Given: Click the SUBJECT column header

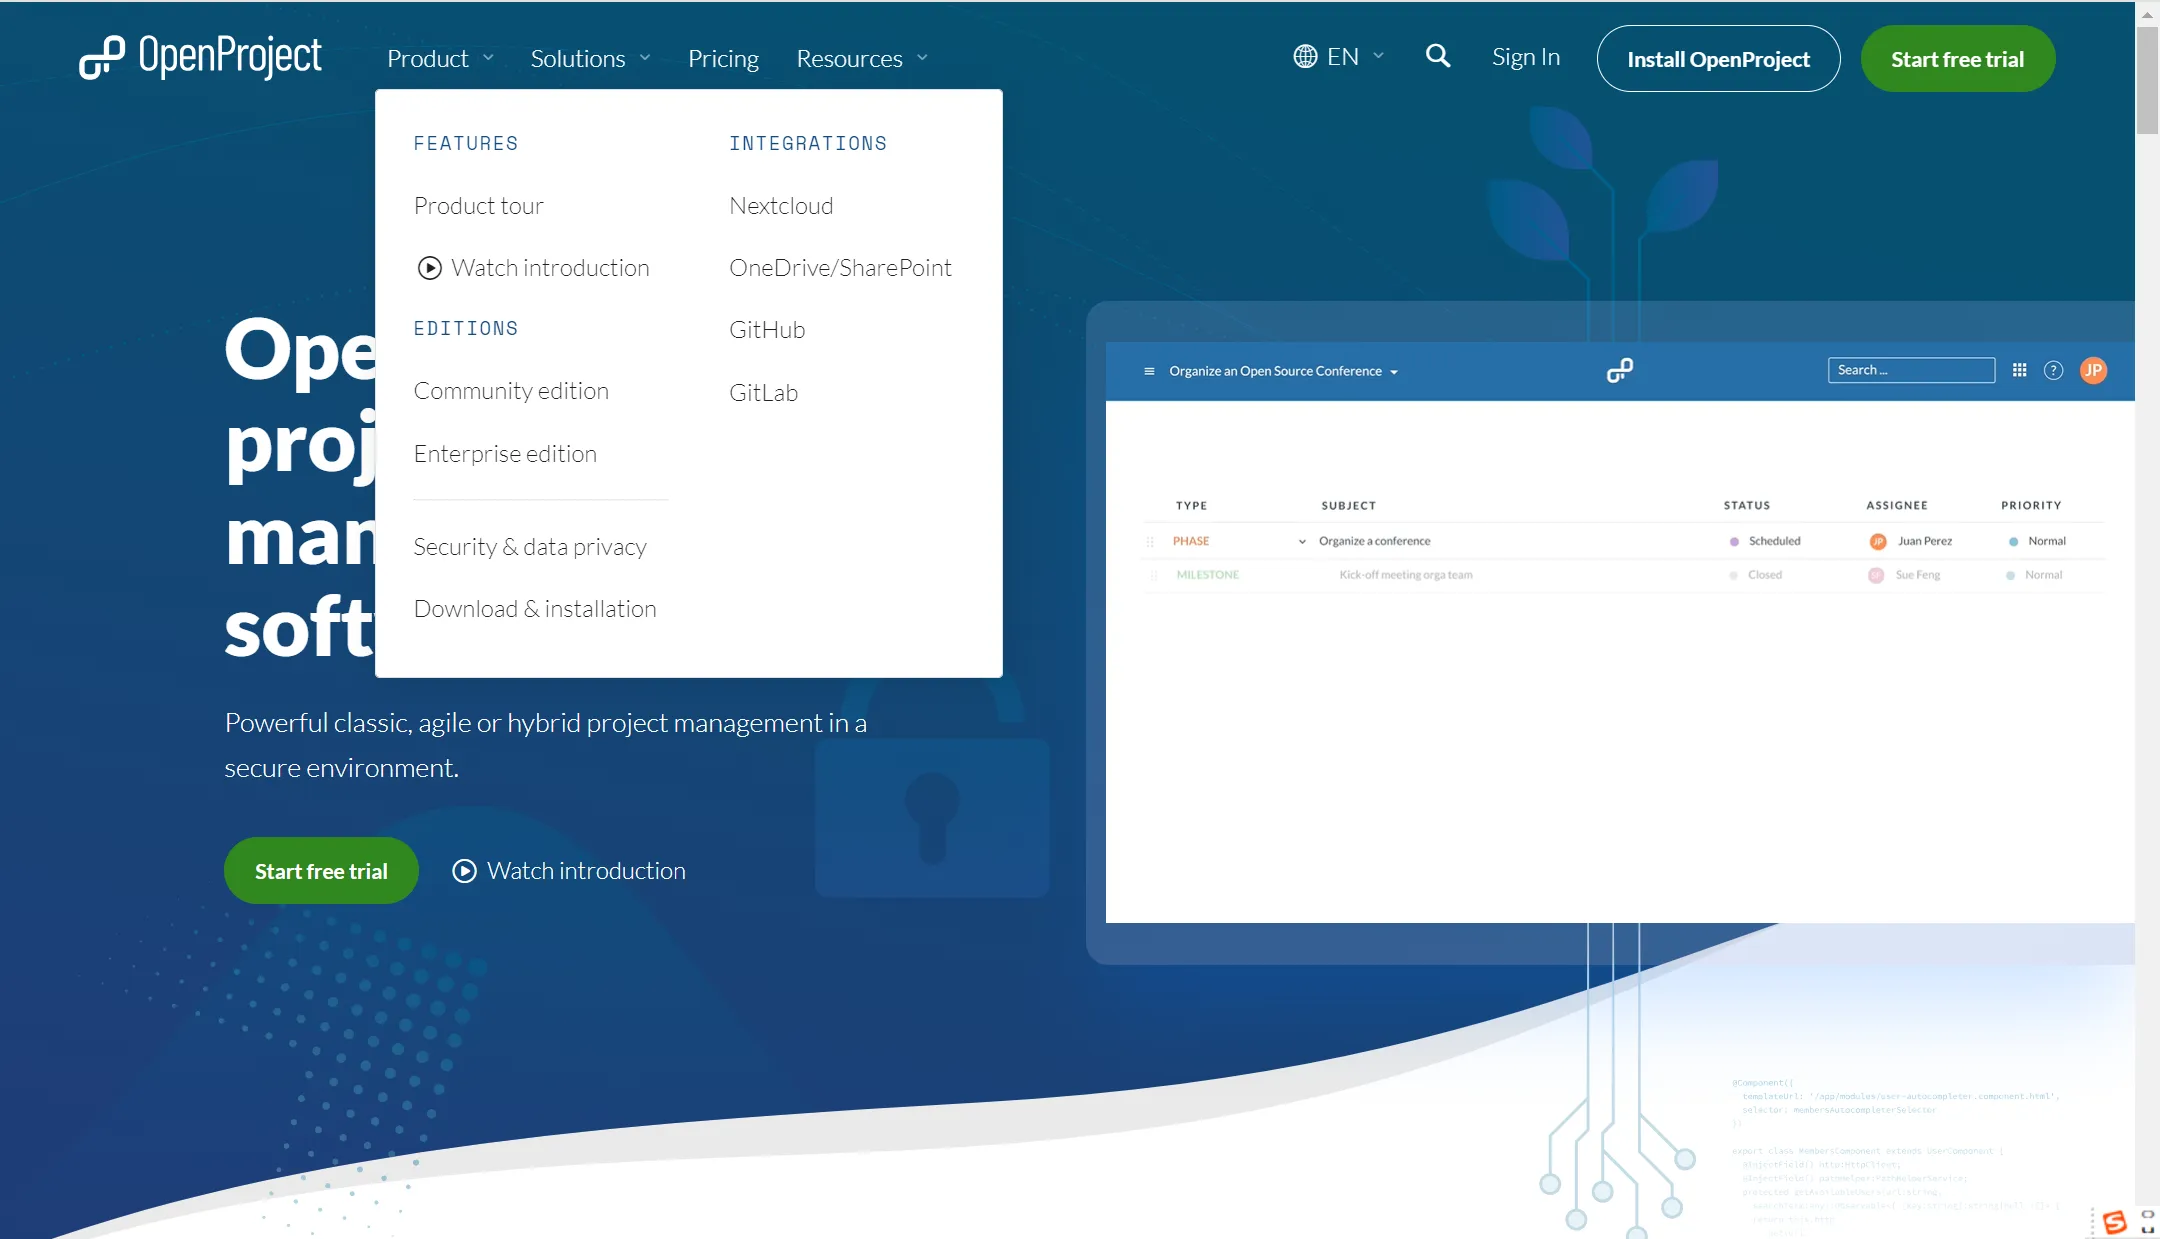Looking at the screenshot, I should [1348, 506].
